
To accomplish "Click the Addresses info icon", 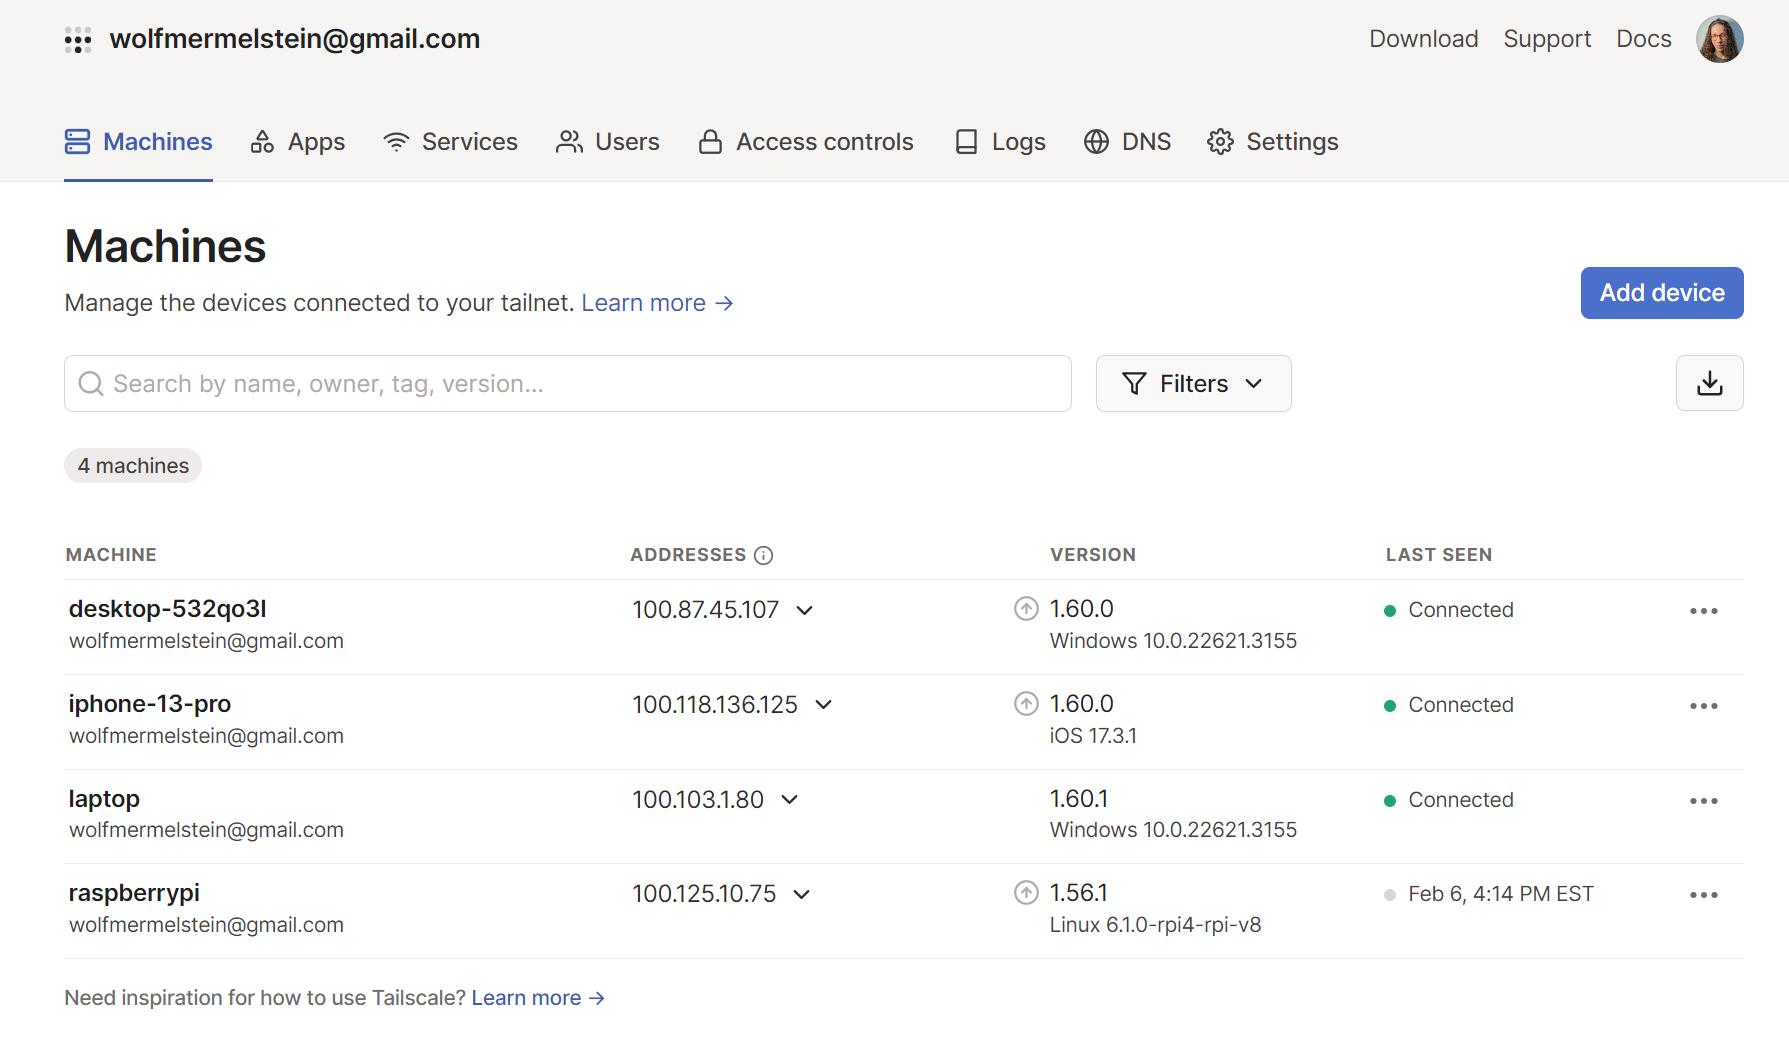I will coord(764,555).
